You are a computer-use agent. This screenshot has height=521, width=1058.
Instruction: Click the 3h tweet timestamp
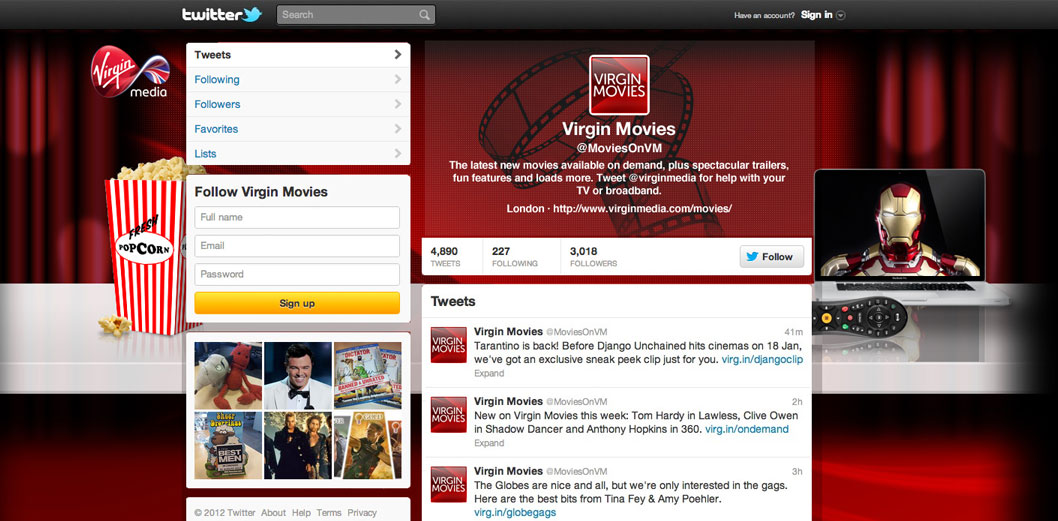point(797,471)
